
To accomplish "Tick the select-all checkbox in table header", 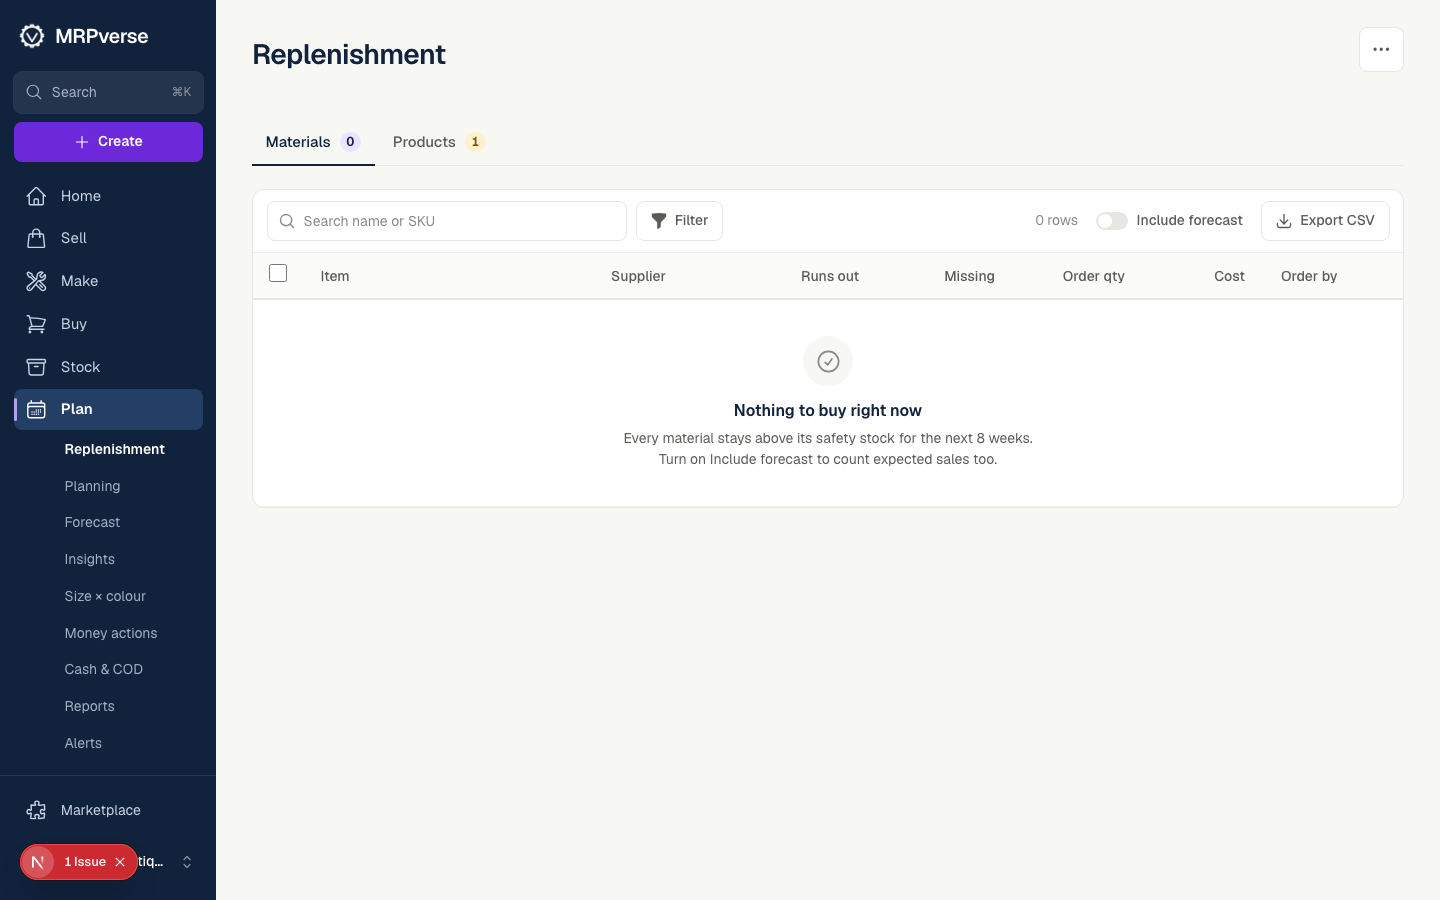I will pos(278,273).
